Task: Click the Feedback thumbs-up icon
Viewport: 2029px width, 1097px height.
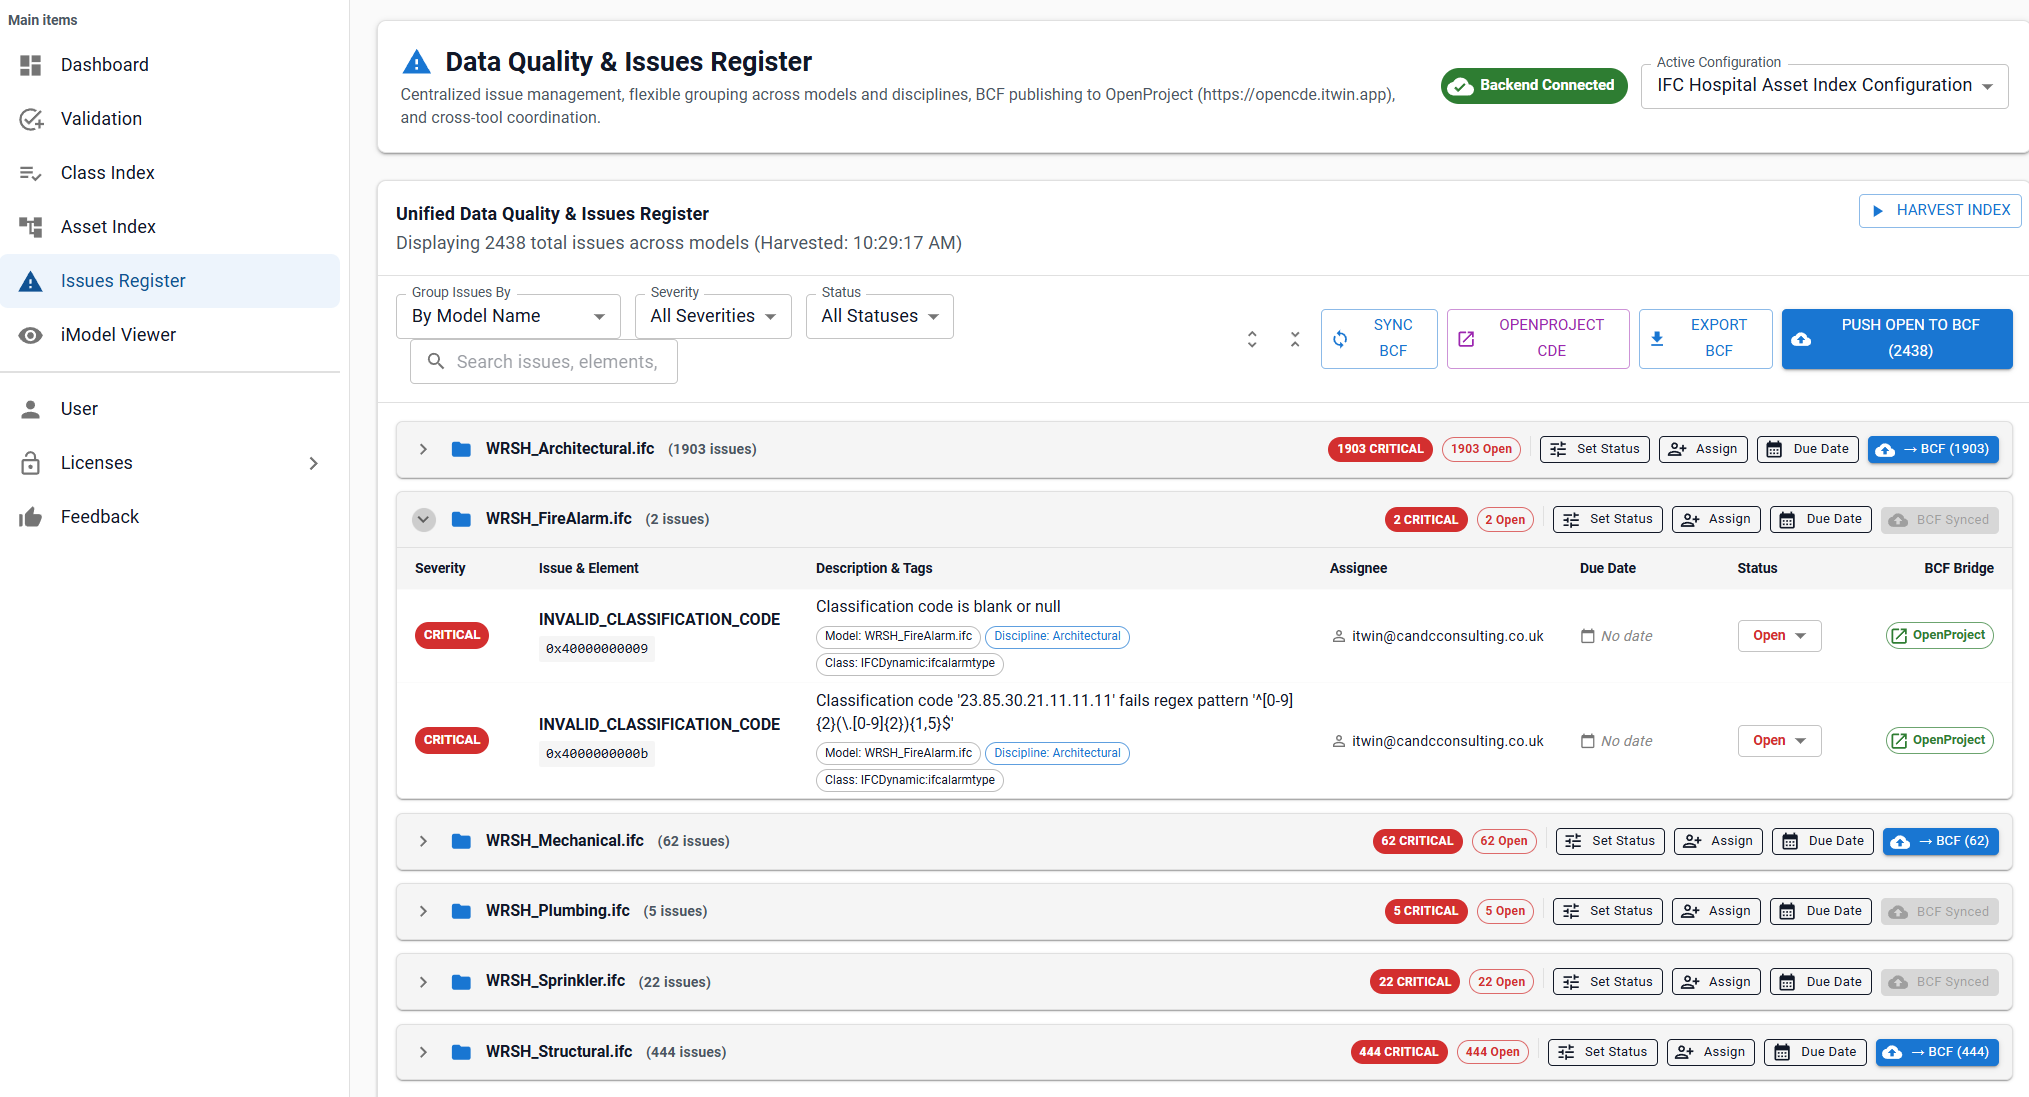Action: click(x=31, y=517)
